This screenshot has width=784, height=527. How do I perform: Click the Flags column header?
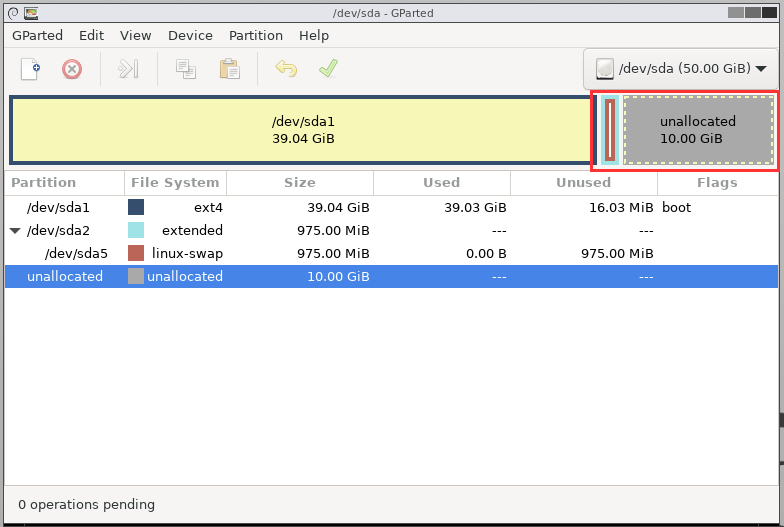click(x=718, y=182)
